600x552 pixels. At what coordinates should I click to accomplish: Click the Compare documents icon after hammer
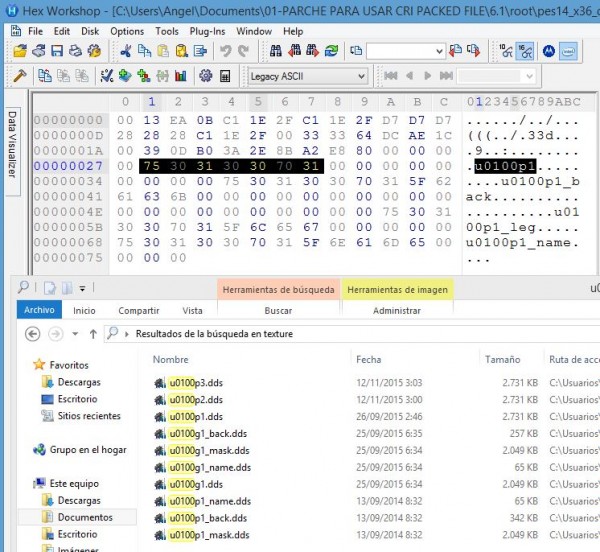click(x=45, y=76)
